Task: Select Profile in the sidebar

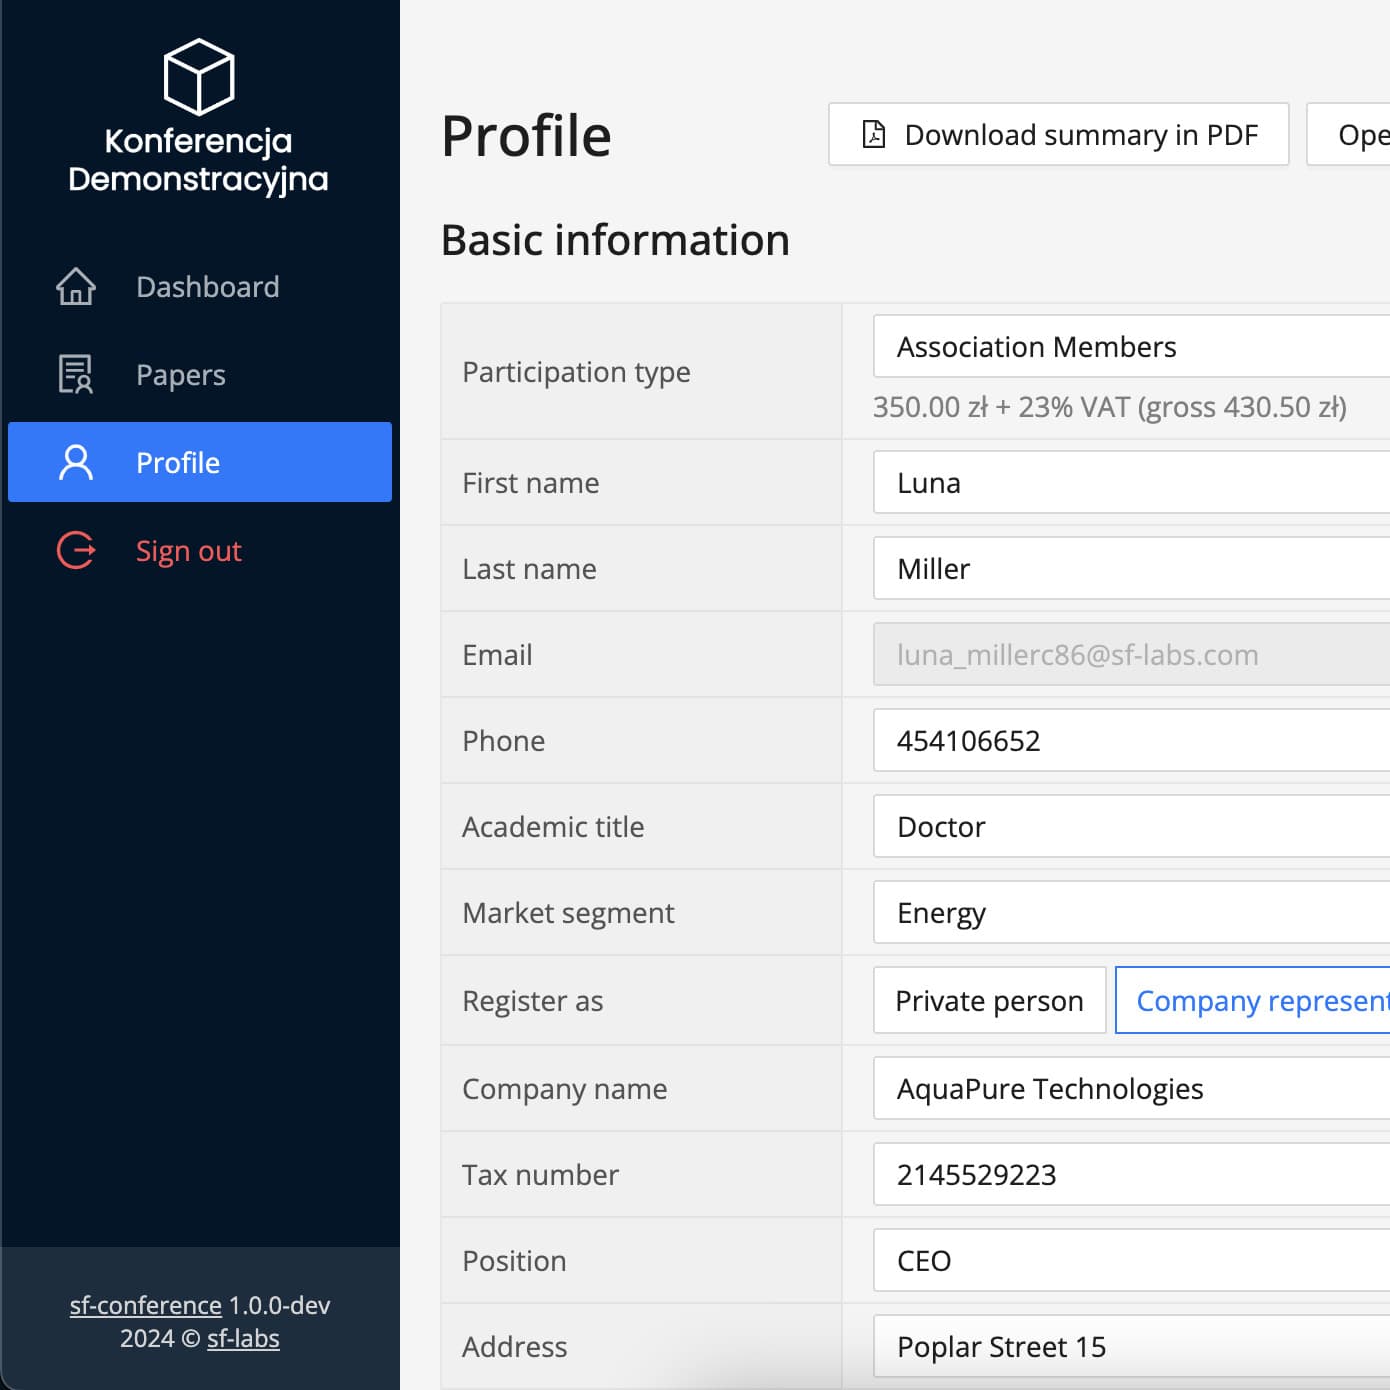Action: (200, 462)
